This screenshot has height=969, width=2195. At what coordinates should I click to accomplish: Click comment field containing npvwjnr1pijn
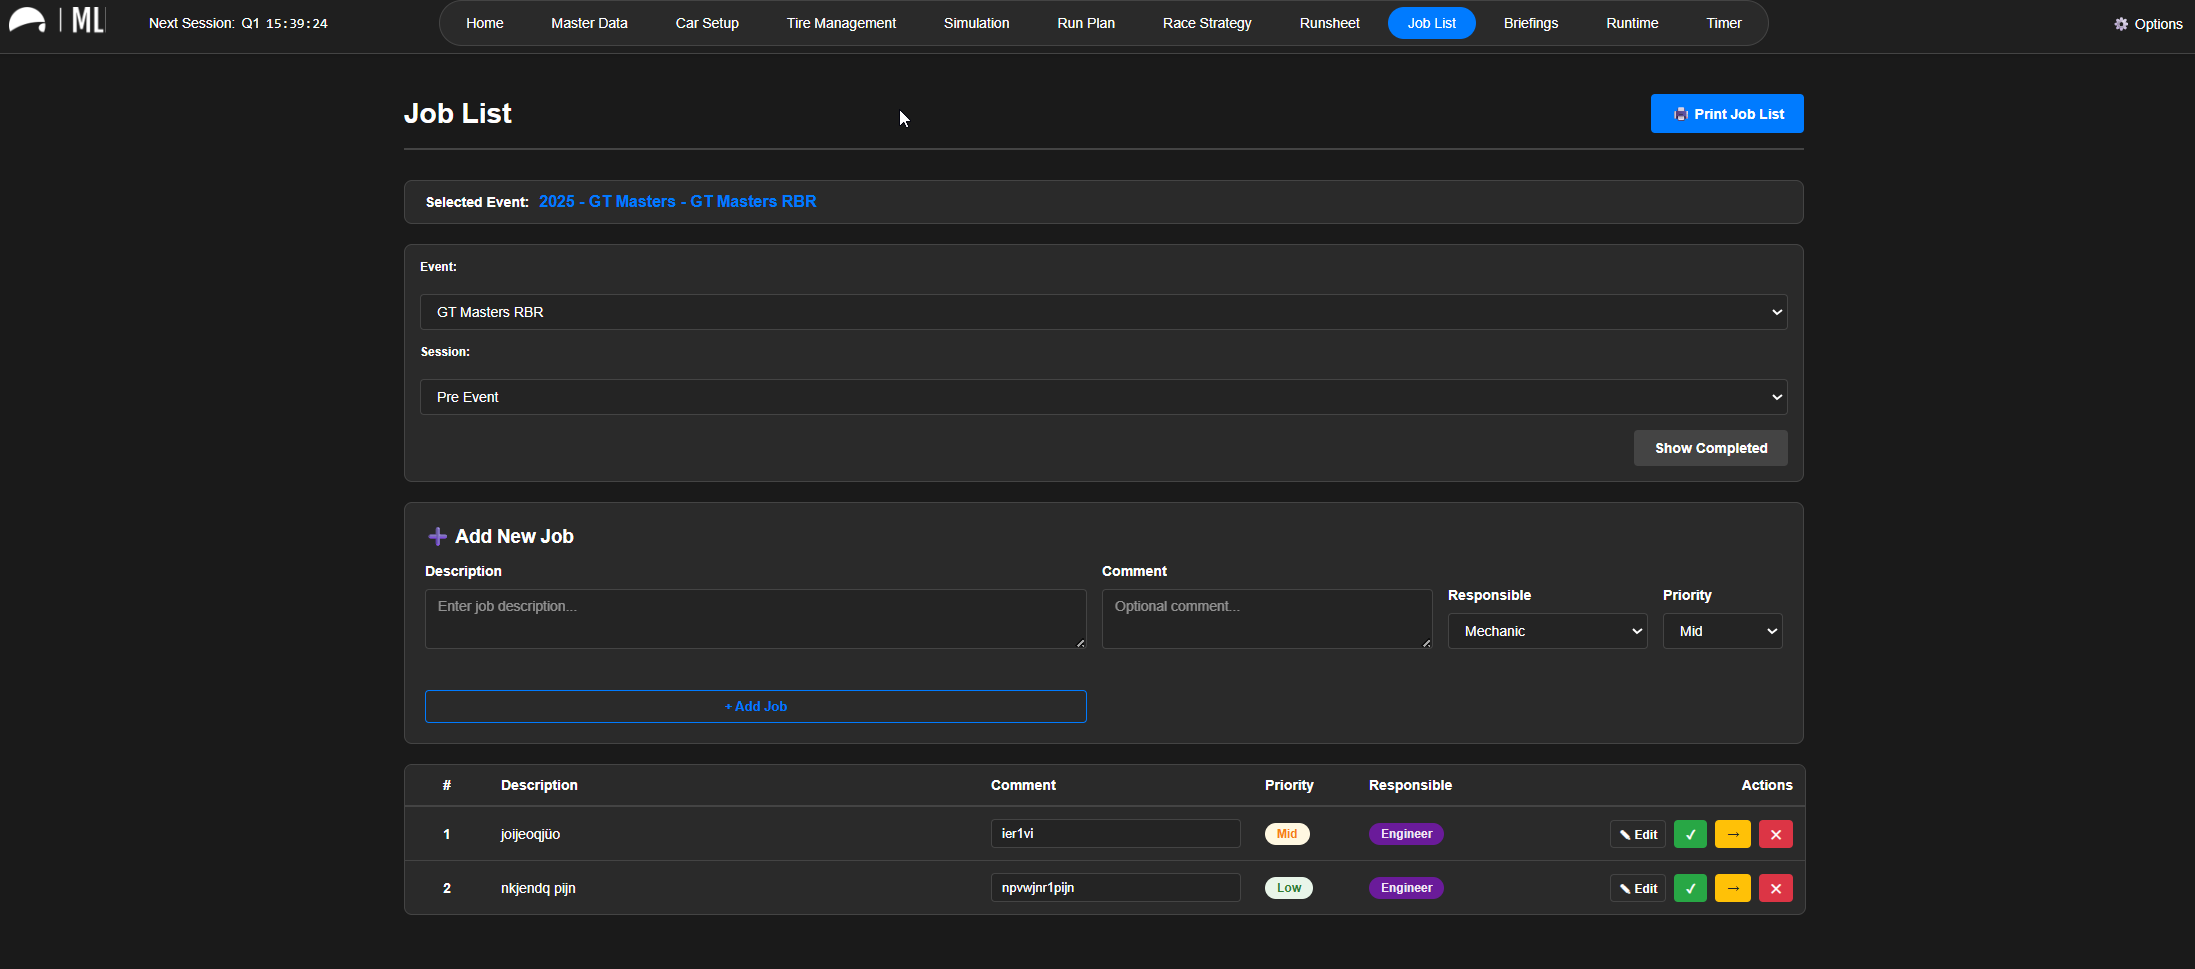[1116, 888]
